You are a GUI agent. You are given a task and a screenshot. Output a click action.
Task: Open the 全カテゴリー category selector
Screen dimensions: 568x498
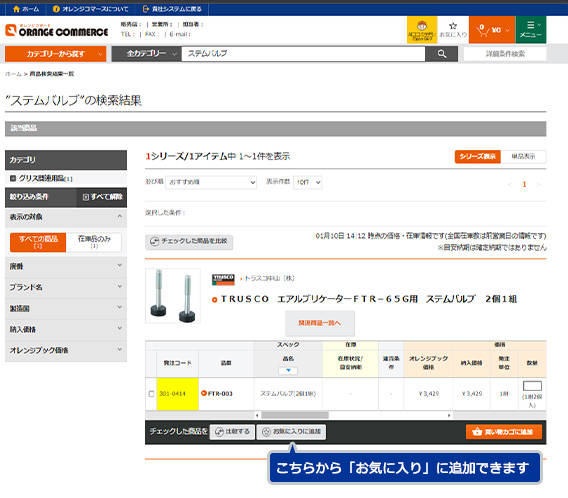[146, 54]
